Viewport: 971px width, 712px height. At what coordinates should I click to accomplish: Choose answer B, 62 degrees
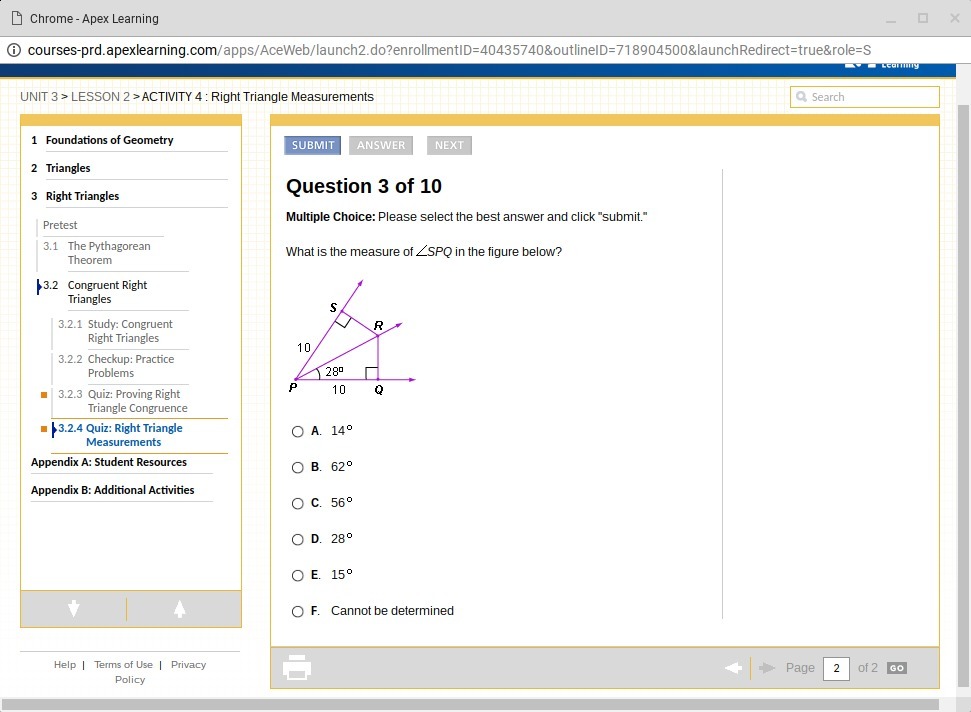click(297, 467)
